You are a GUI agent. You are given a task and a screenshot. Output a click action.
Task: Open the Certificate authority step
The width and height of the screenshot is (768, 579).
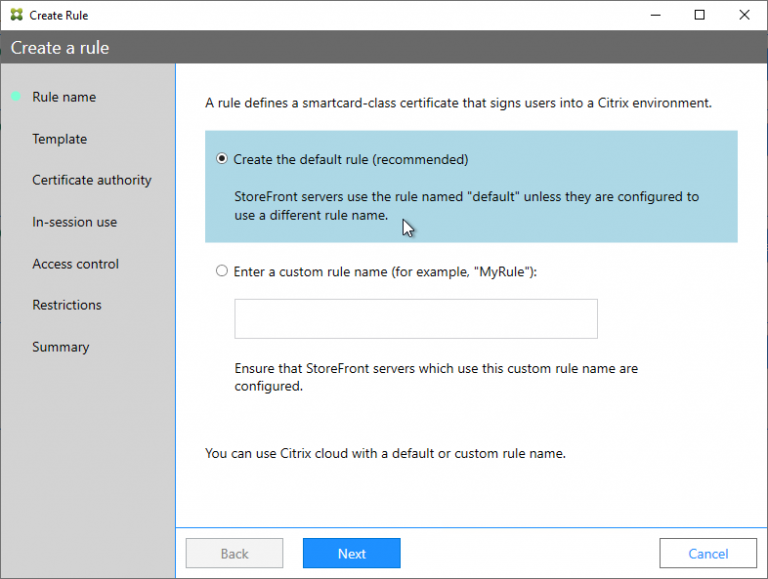coord(92,180)
